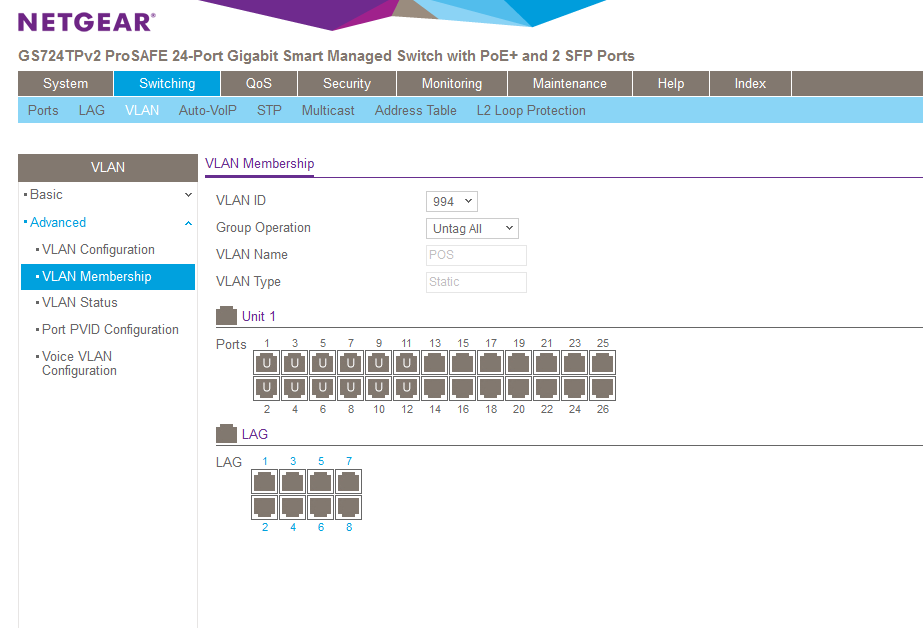
Task: Go to VLAN Status page
Action: coord(80,303)
